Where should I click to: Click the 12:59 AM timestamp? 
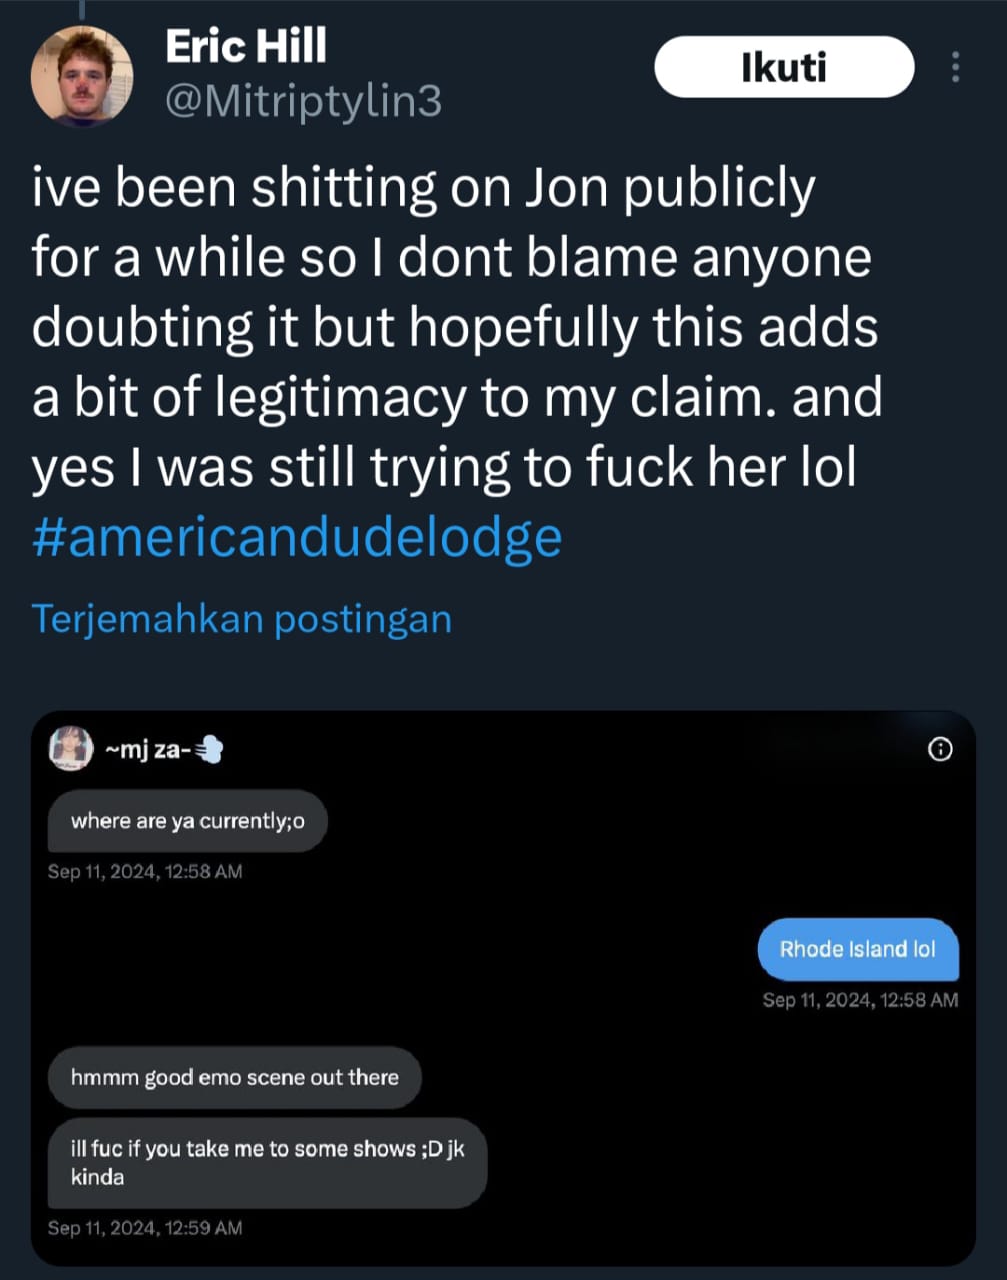pos(145,1228)
